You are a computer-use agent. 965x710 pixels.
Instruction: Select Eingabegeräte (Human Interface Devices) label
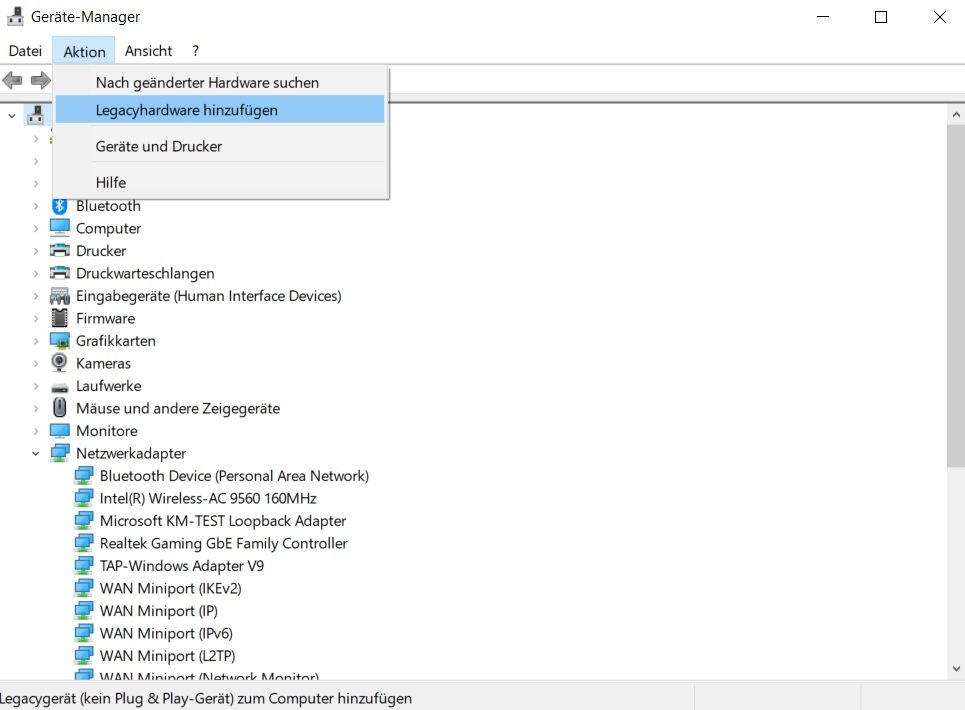pyautogui.click(x=209, y=296)
